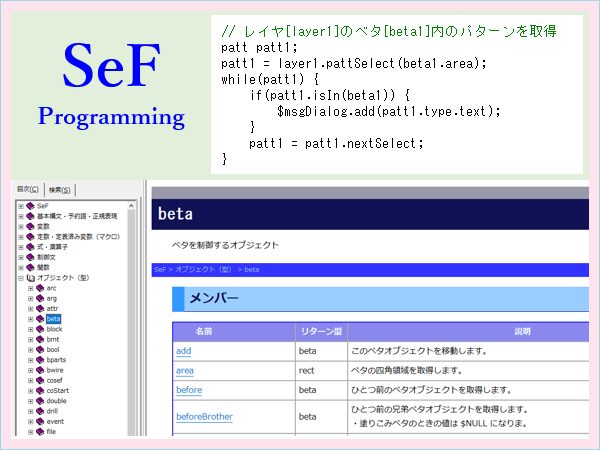Screen dimensions: 600x450
Task: Open the beforeBrother member link
Action: click(205, 416)
